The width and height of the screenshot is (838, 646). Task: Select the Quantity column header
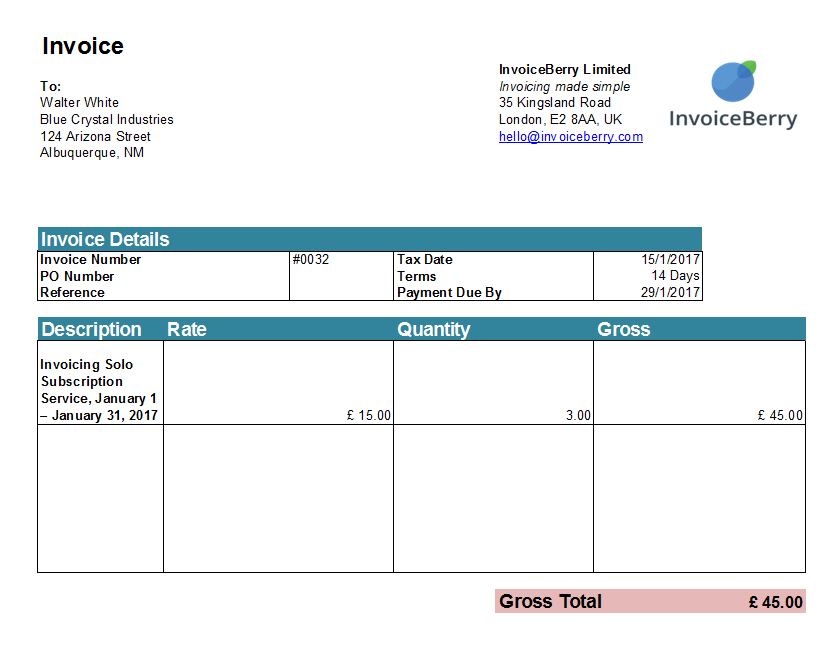433,329
